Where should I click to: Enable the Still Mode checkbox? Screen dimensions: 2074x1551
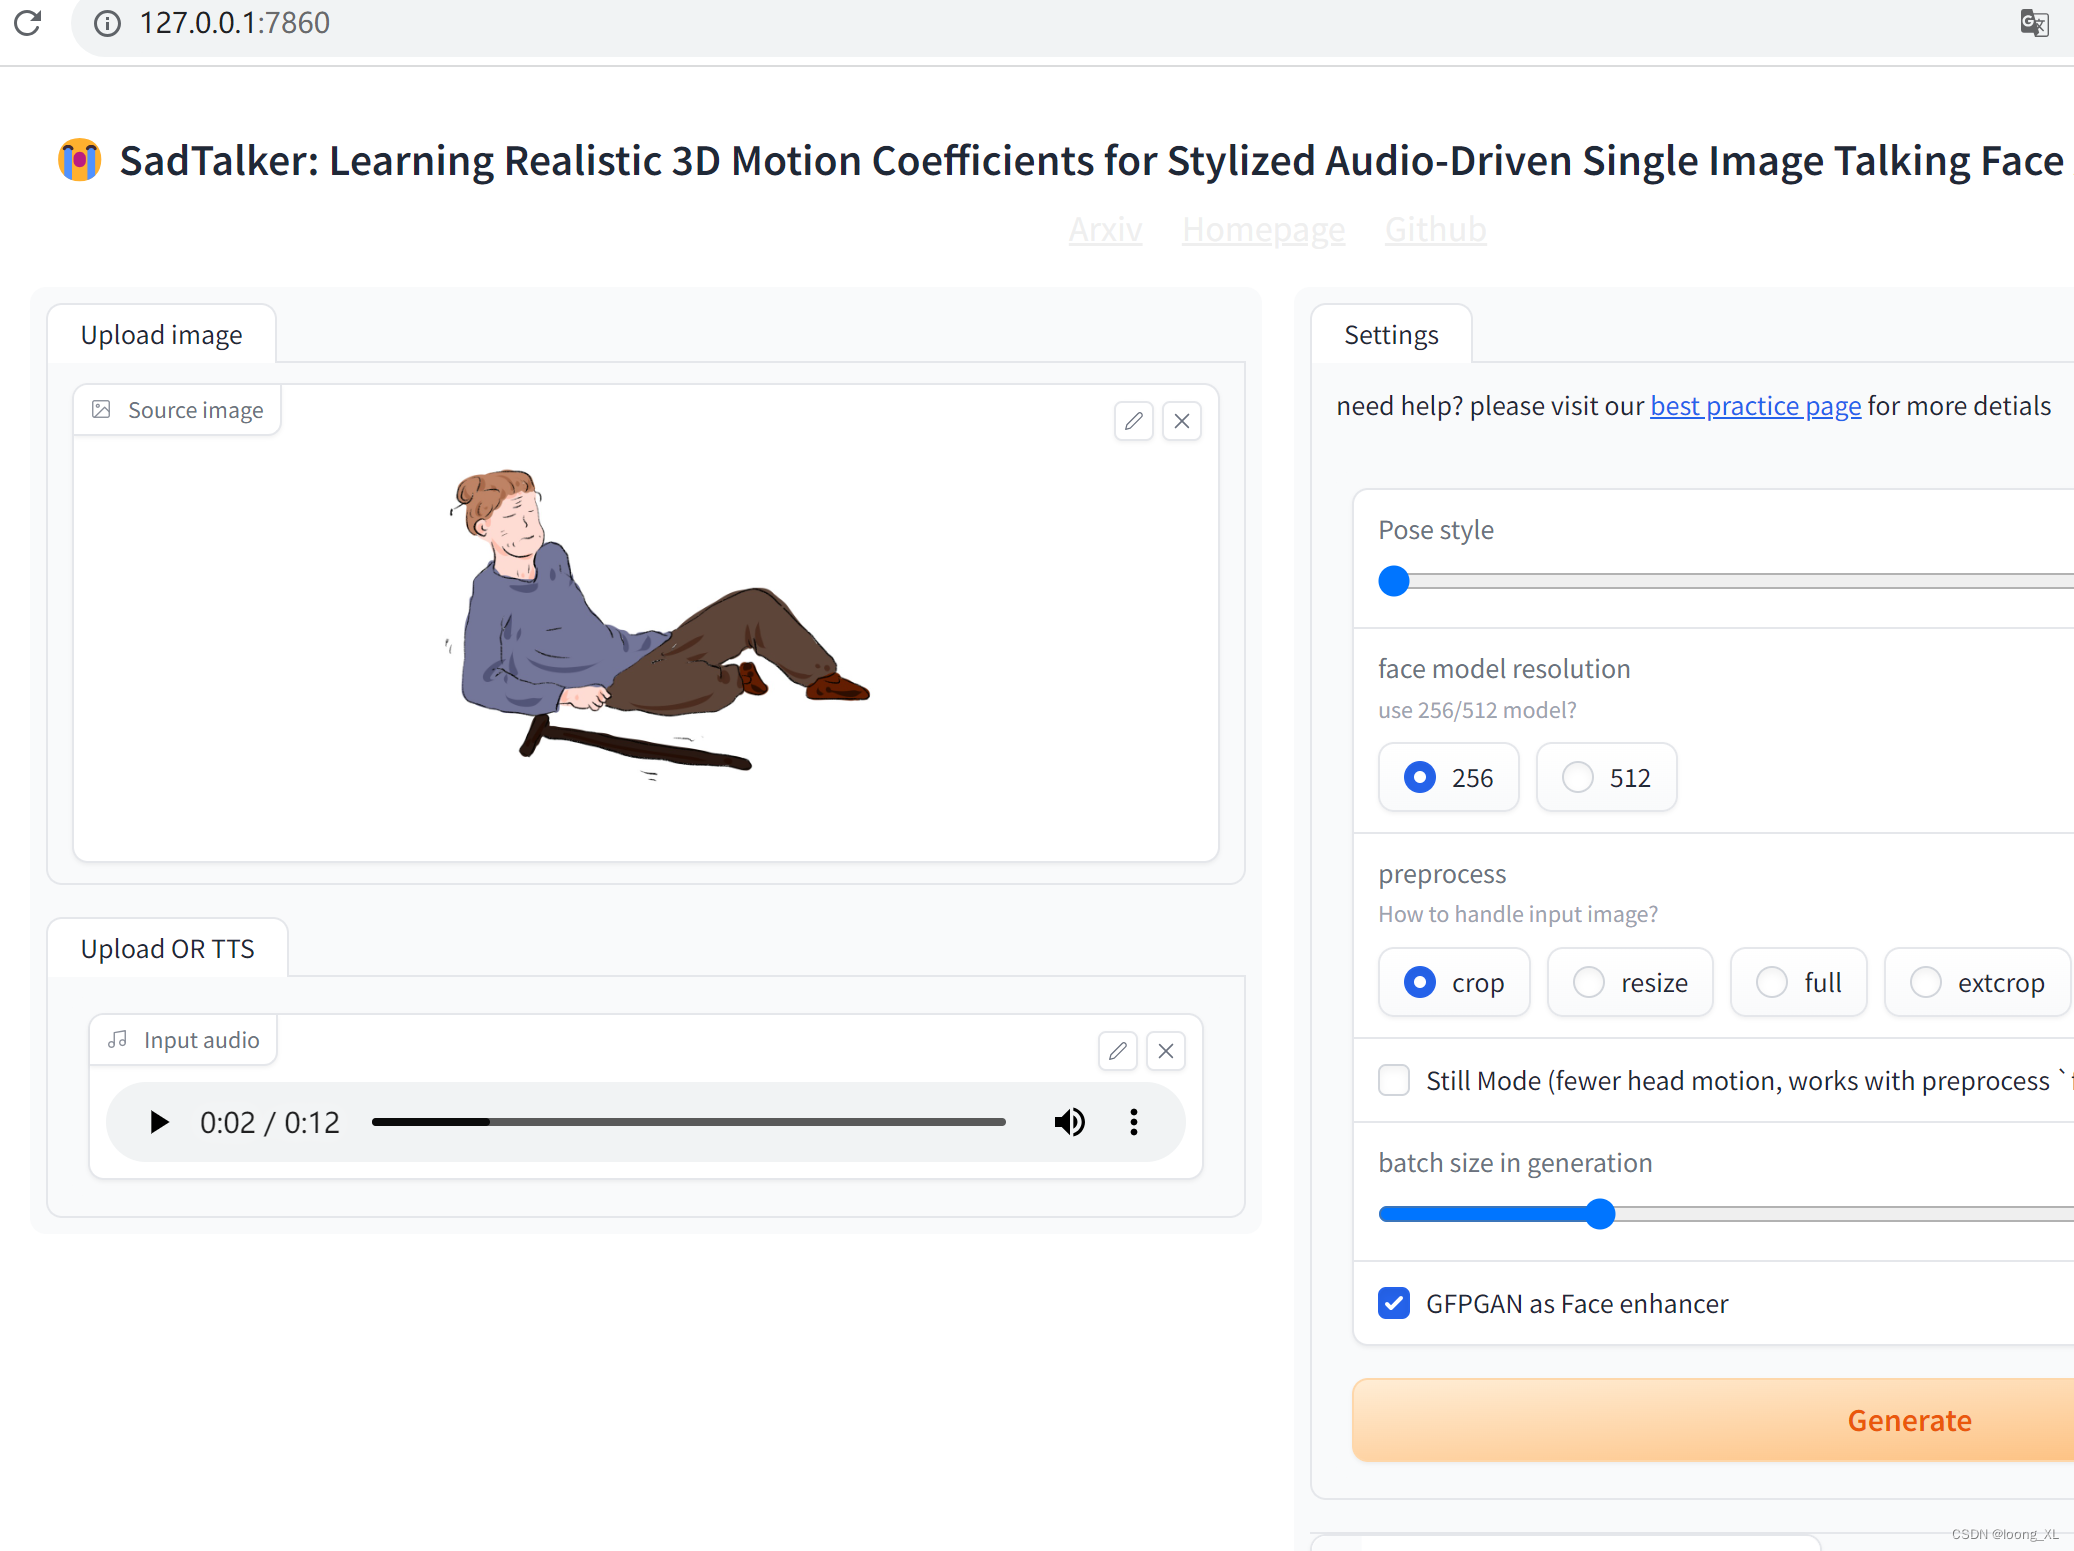pos(1393,1080)
